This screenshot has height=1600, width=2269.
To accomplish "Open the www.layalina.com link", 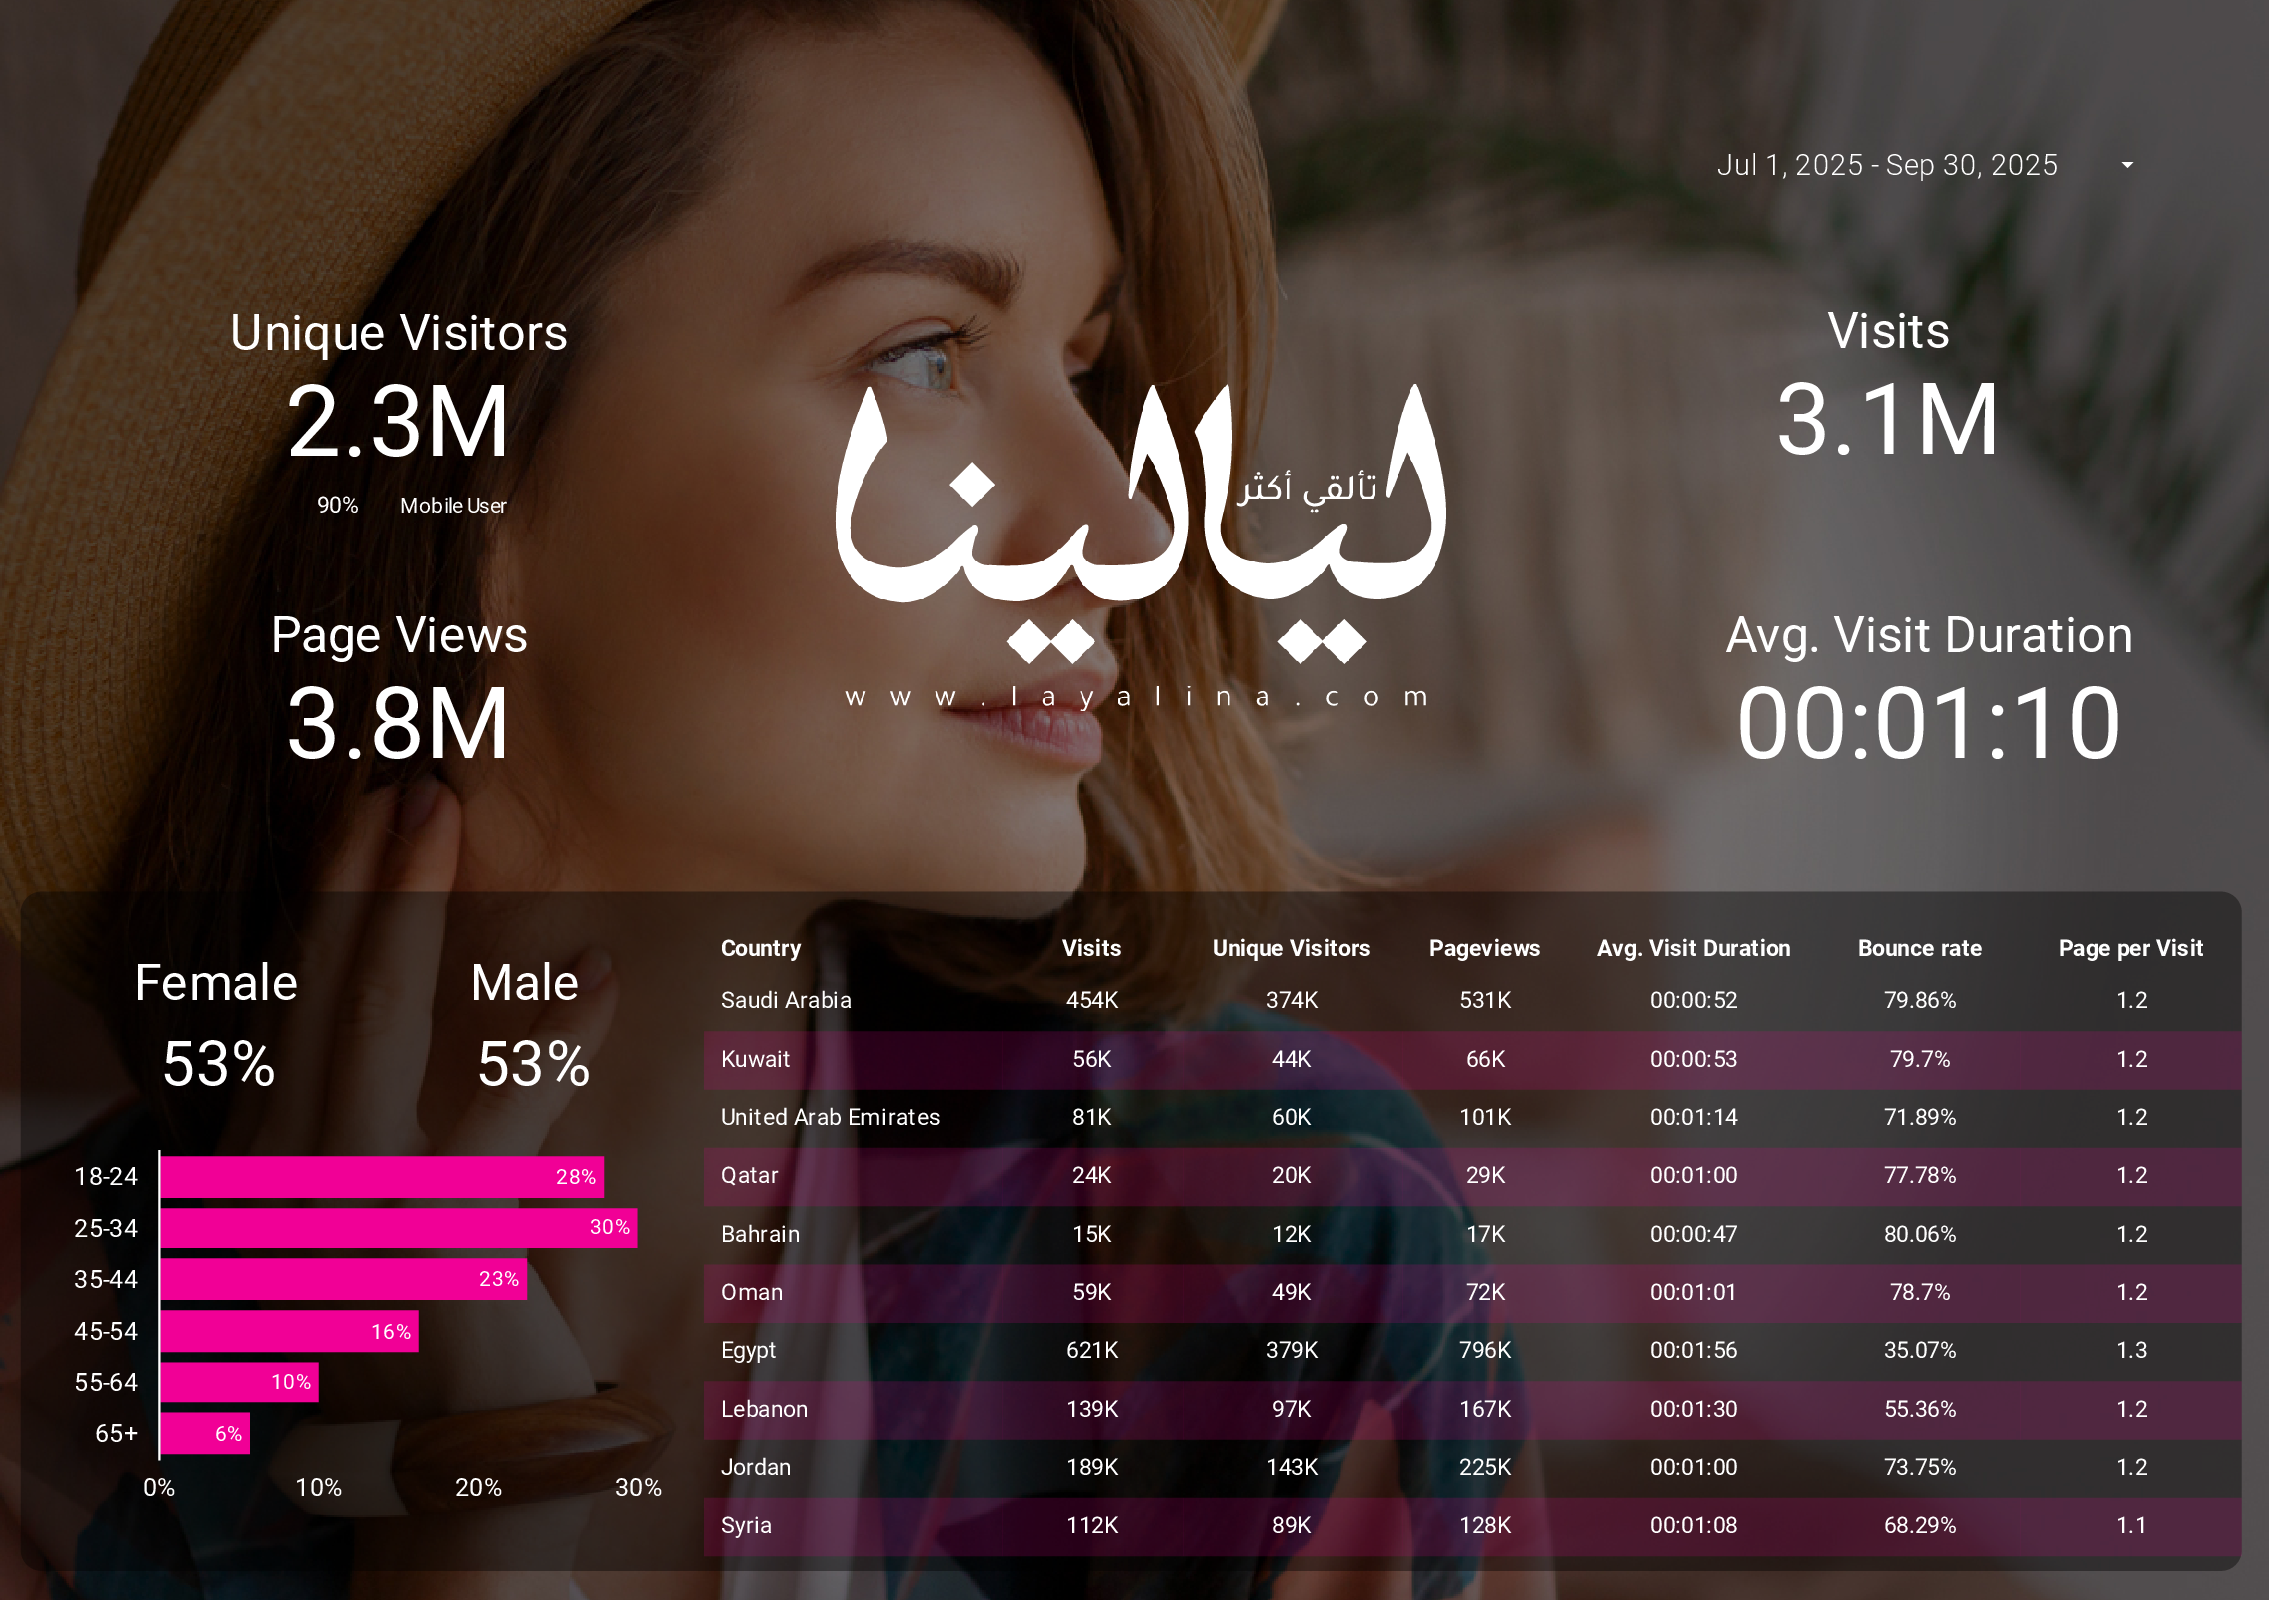I will coord(1137,696).
